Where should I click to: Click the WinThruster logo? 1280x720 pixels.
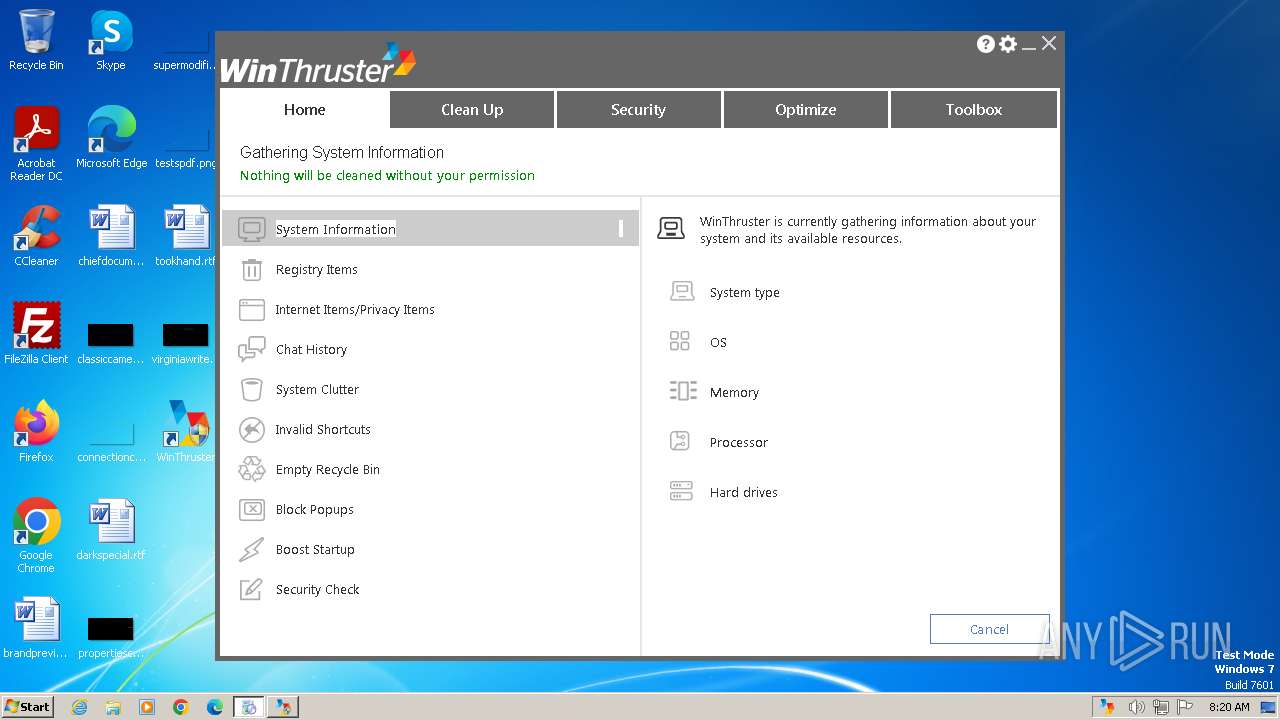click(x=318, y=63)
